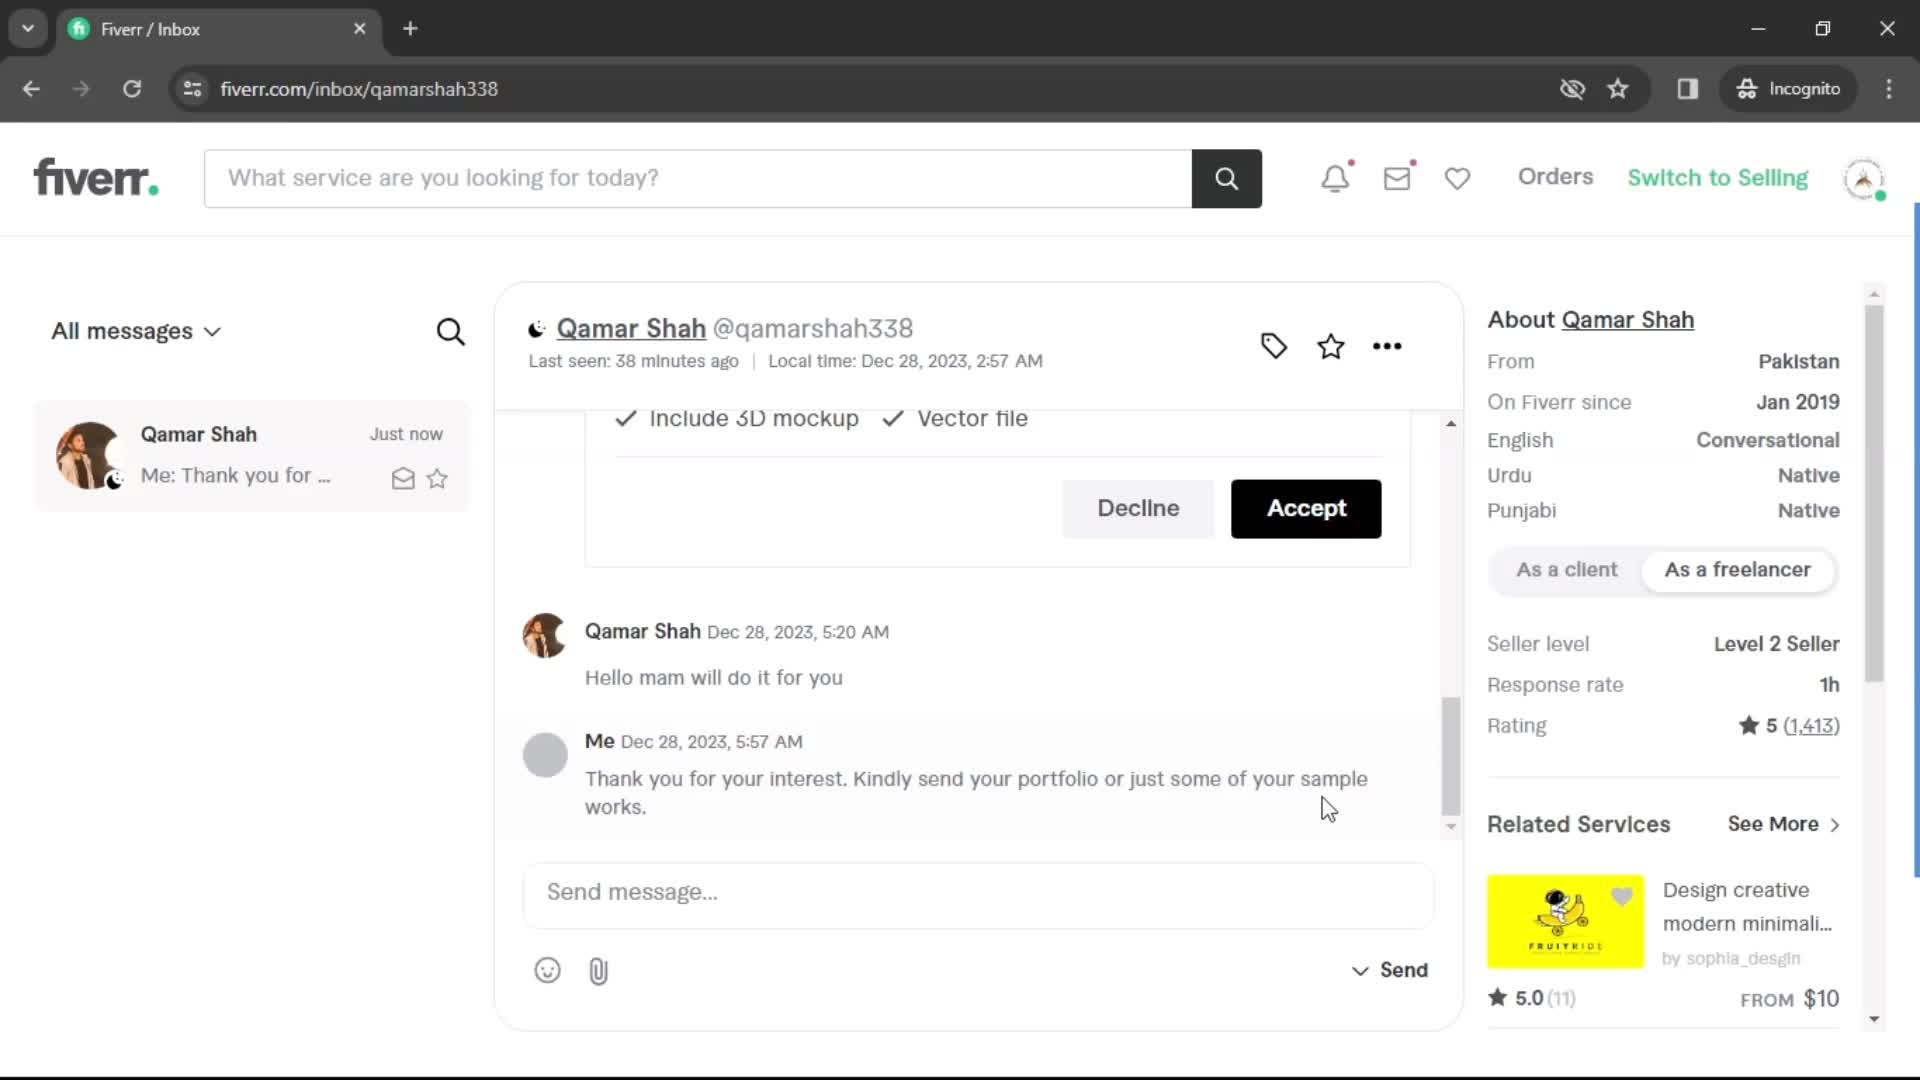Image resolution: width=1920 pixels, height=1080 pixels.
Task: Expand send options chevron beside Send
Action: pos(1360,971)
